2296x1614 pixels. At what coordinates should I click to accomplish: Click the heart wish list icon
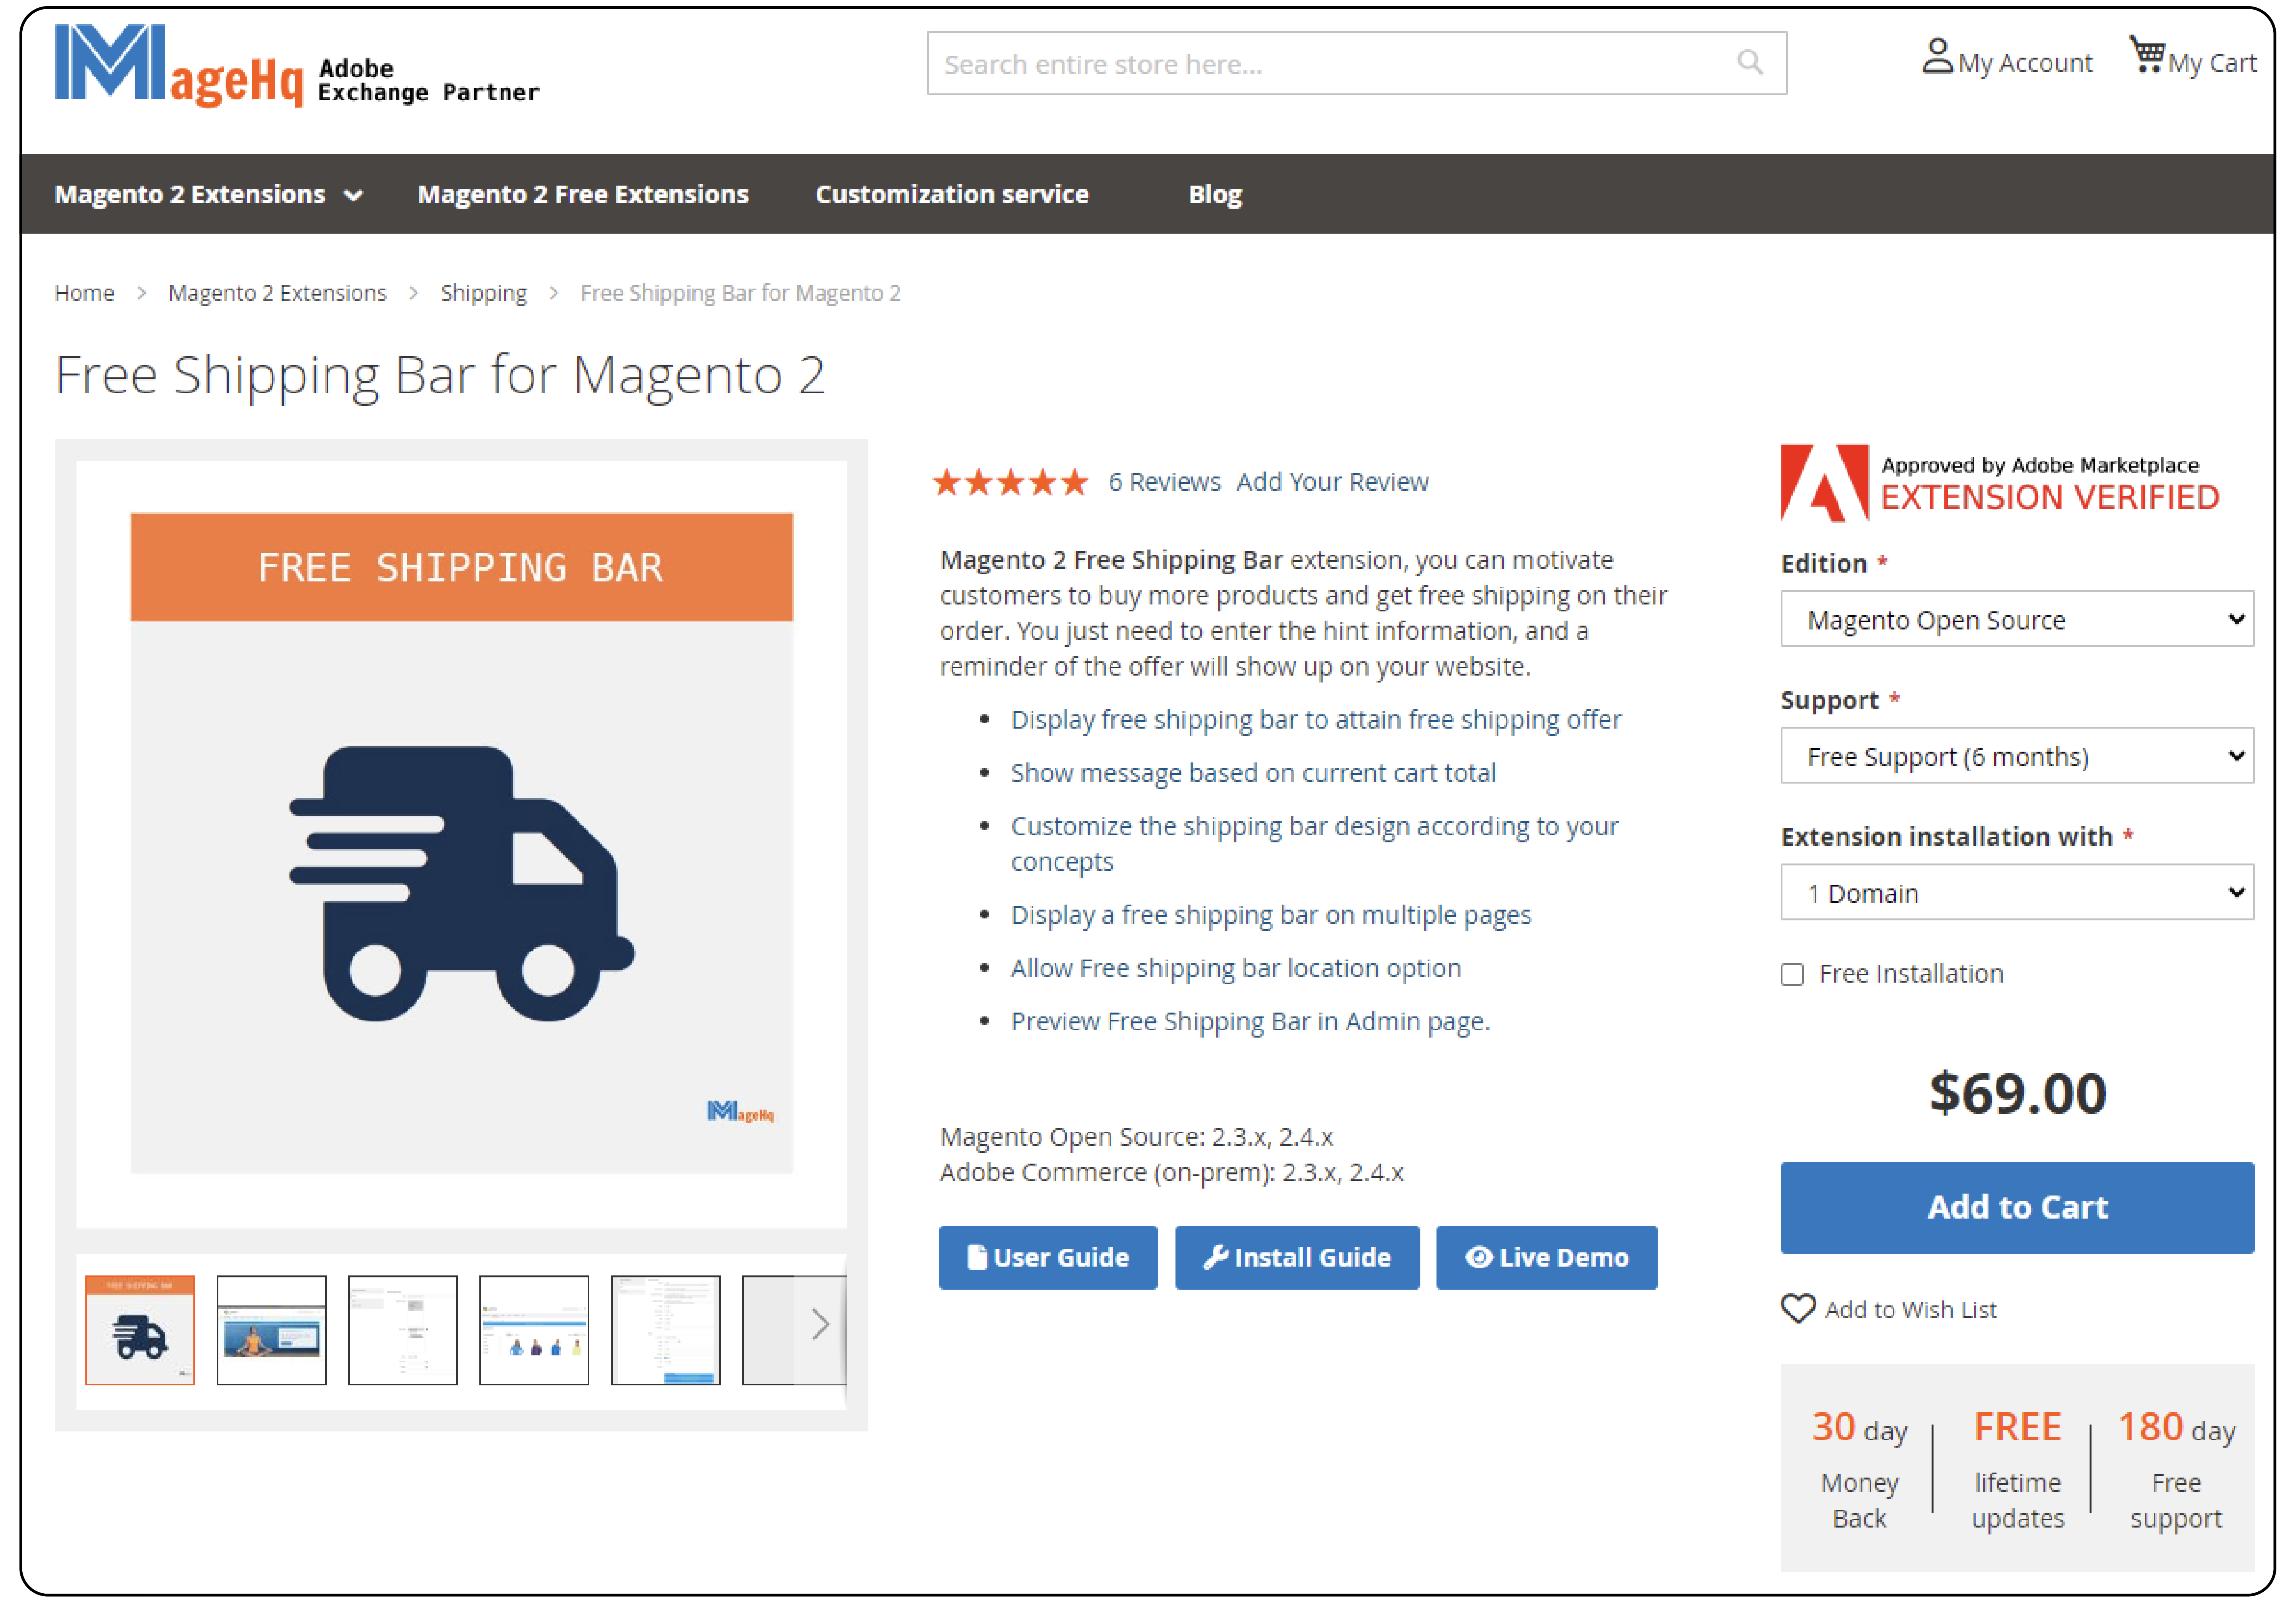click(x=1798, y=1308)
